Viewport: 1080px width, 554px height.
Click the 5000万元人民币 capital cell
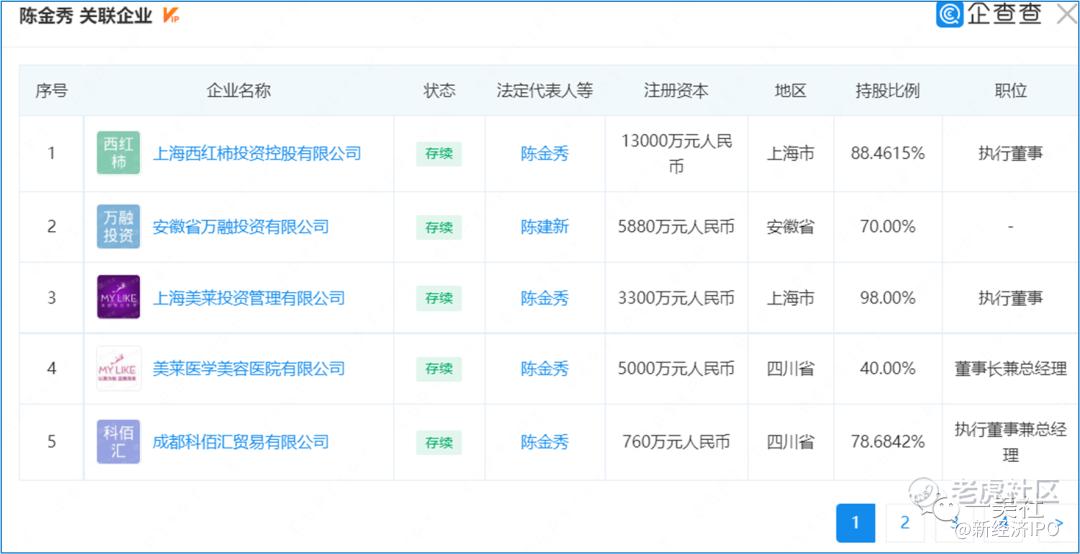pyautogui.click(x=676, y=369)
